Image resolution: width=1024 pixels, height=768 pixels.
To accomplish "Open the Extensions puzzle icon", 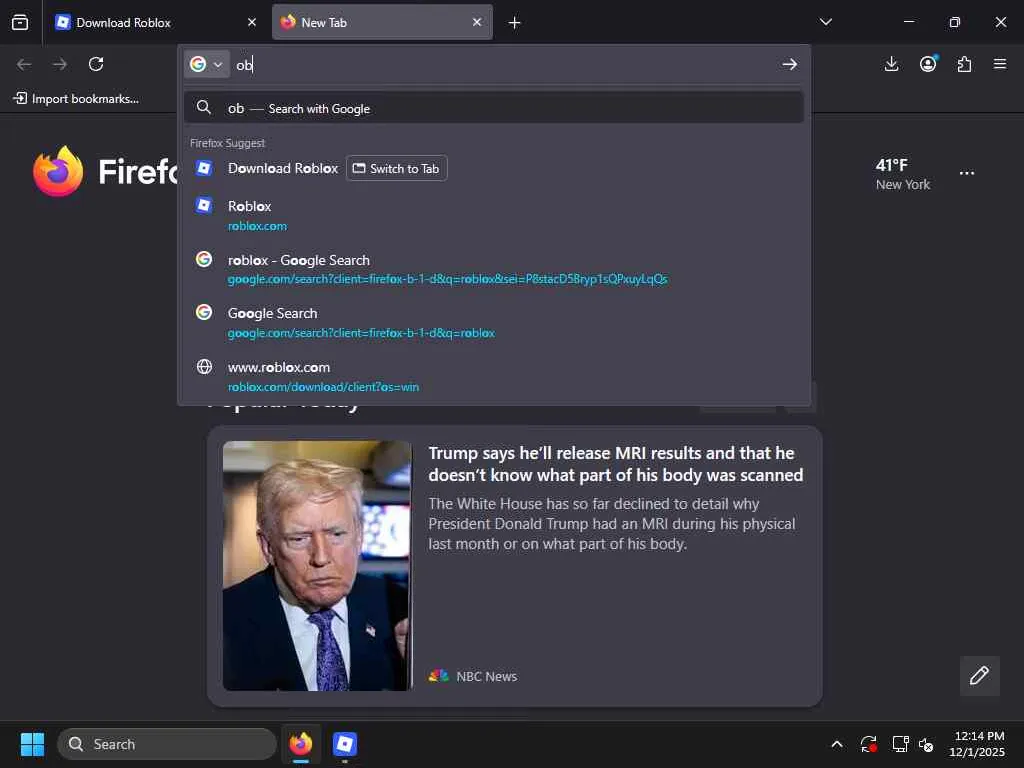I will (x=965, y=64).
